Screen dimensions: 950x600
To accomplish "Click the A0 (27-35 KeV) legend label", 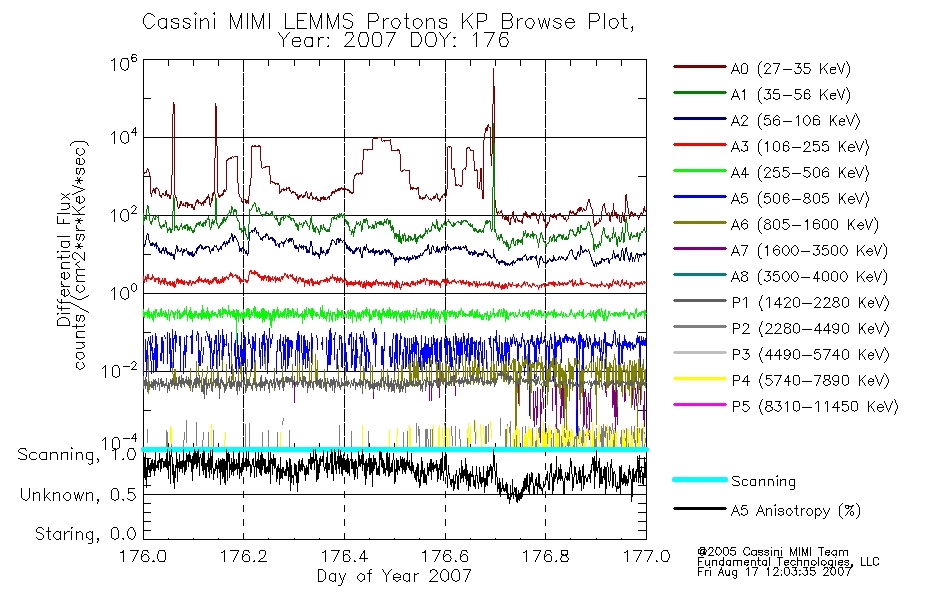I will click(x=790, y=68).
